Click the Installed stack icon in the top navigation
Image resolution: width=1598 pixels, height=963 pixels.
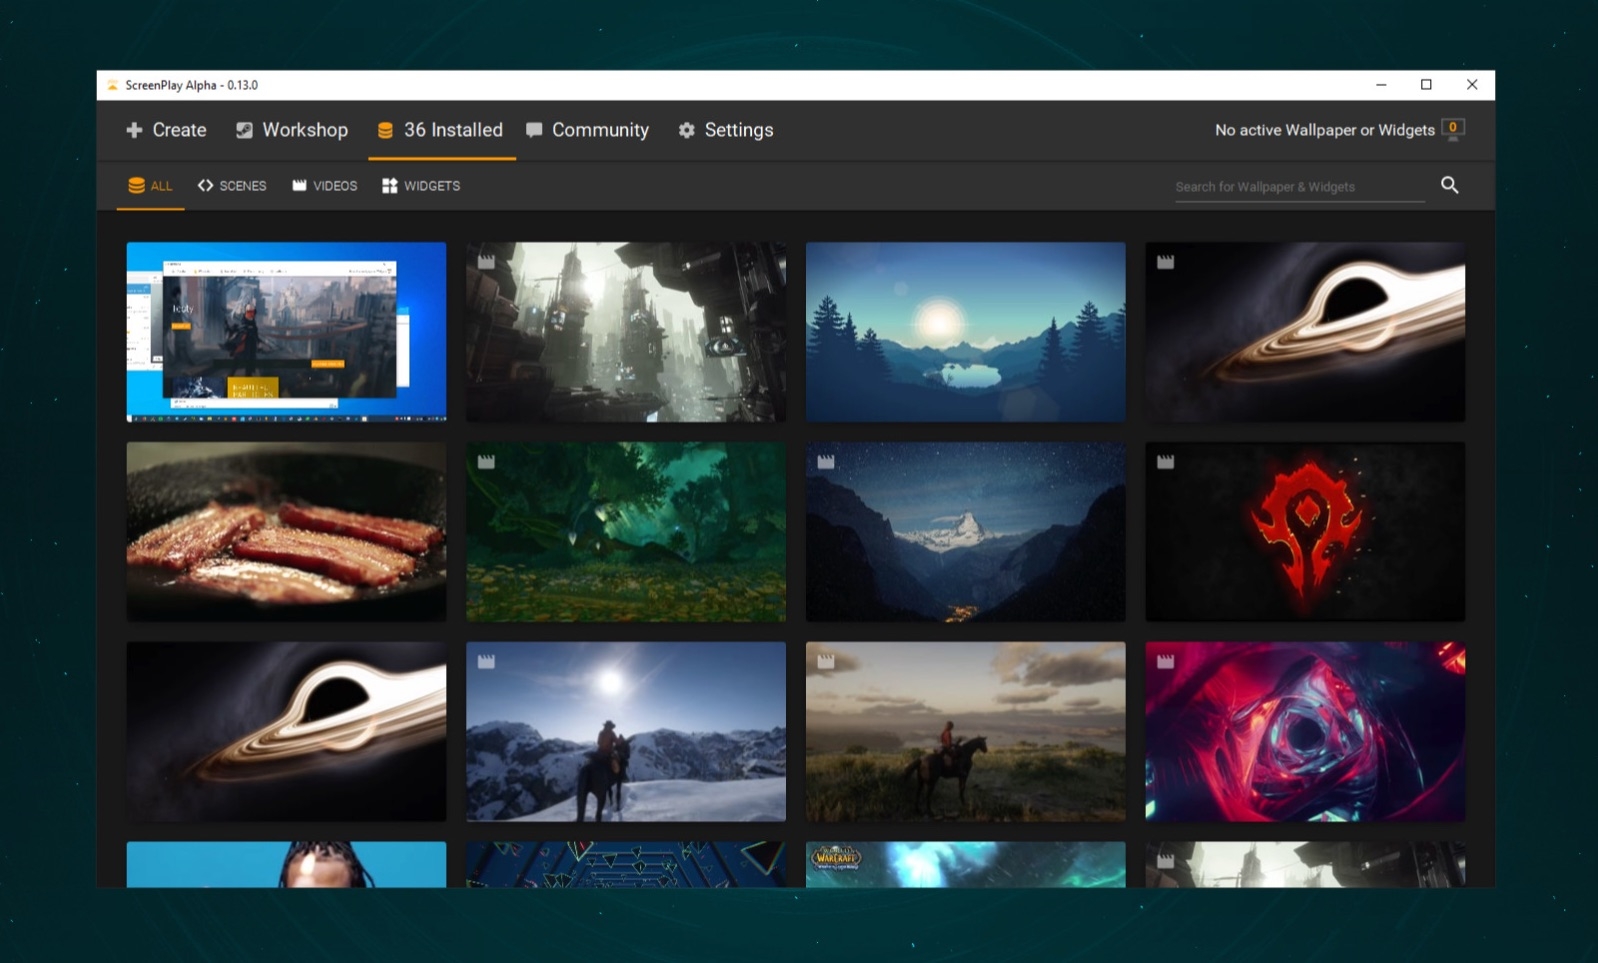pyautogui.click(x=385, y=130)
